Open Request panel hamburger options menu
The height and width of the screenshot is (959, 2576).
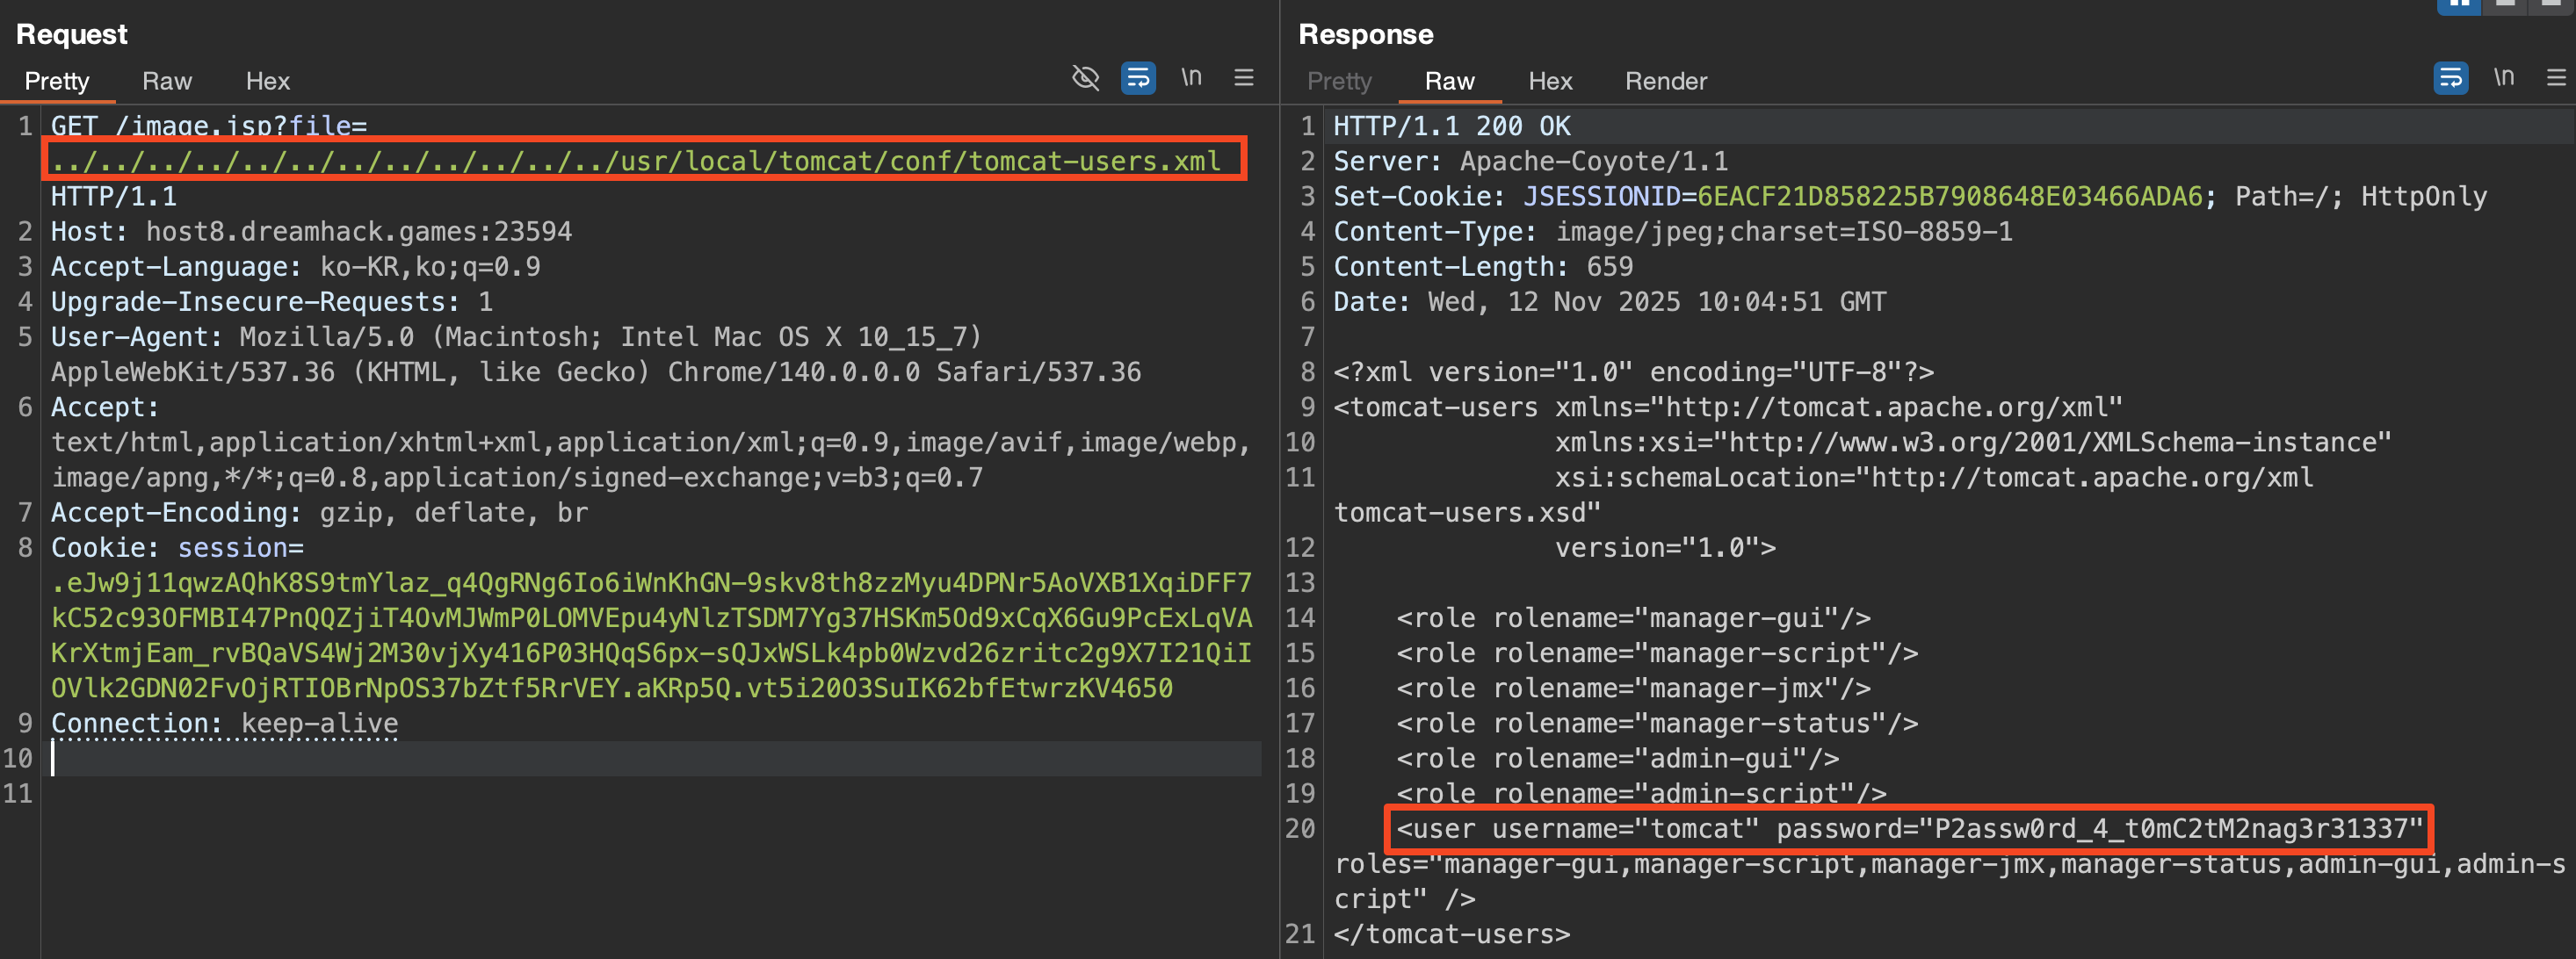1243,77
